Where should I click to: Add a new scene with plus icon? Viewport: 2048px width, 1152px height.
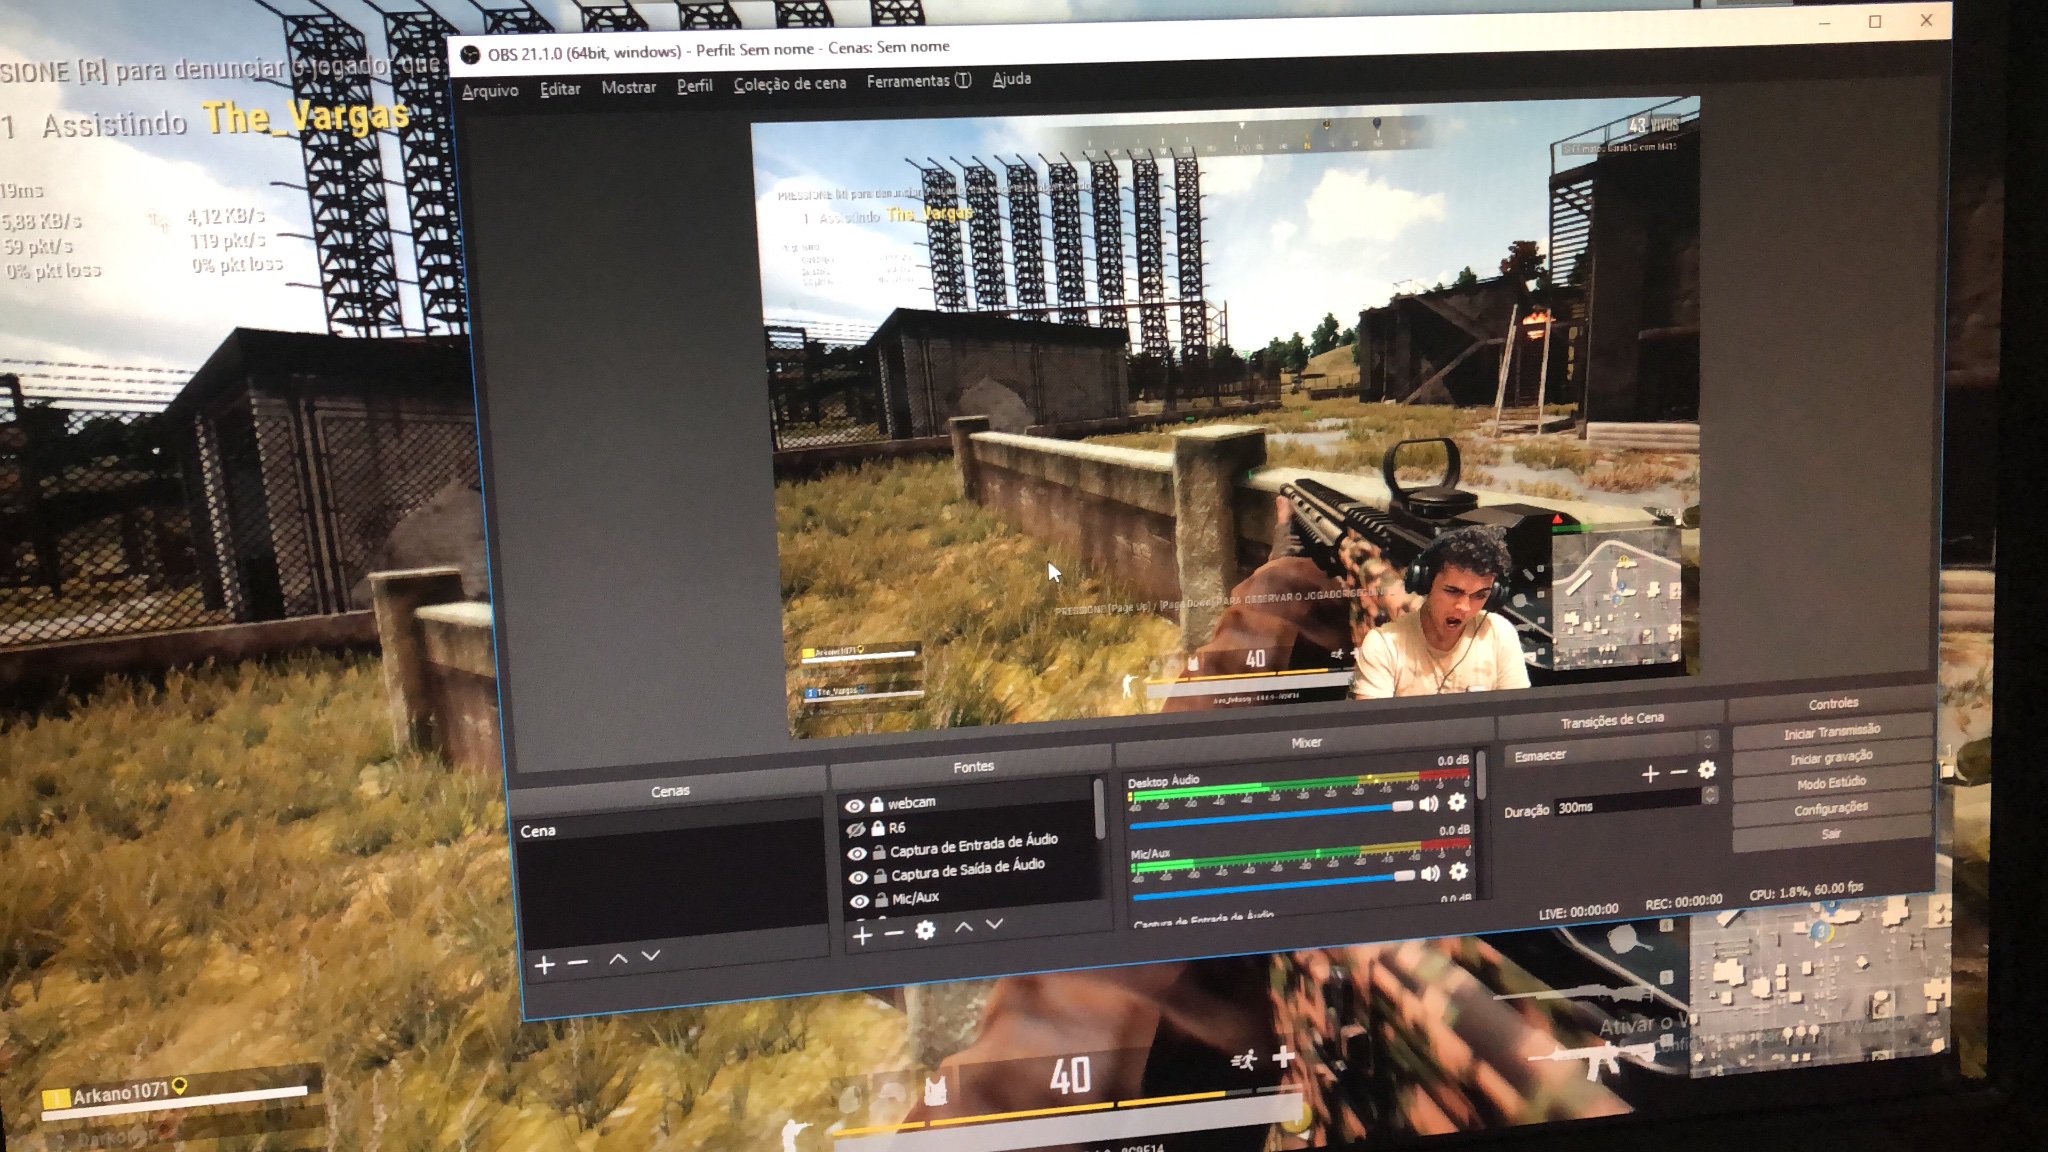(544, 965)
